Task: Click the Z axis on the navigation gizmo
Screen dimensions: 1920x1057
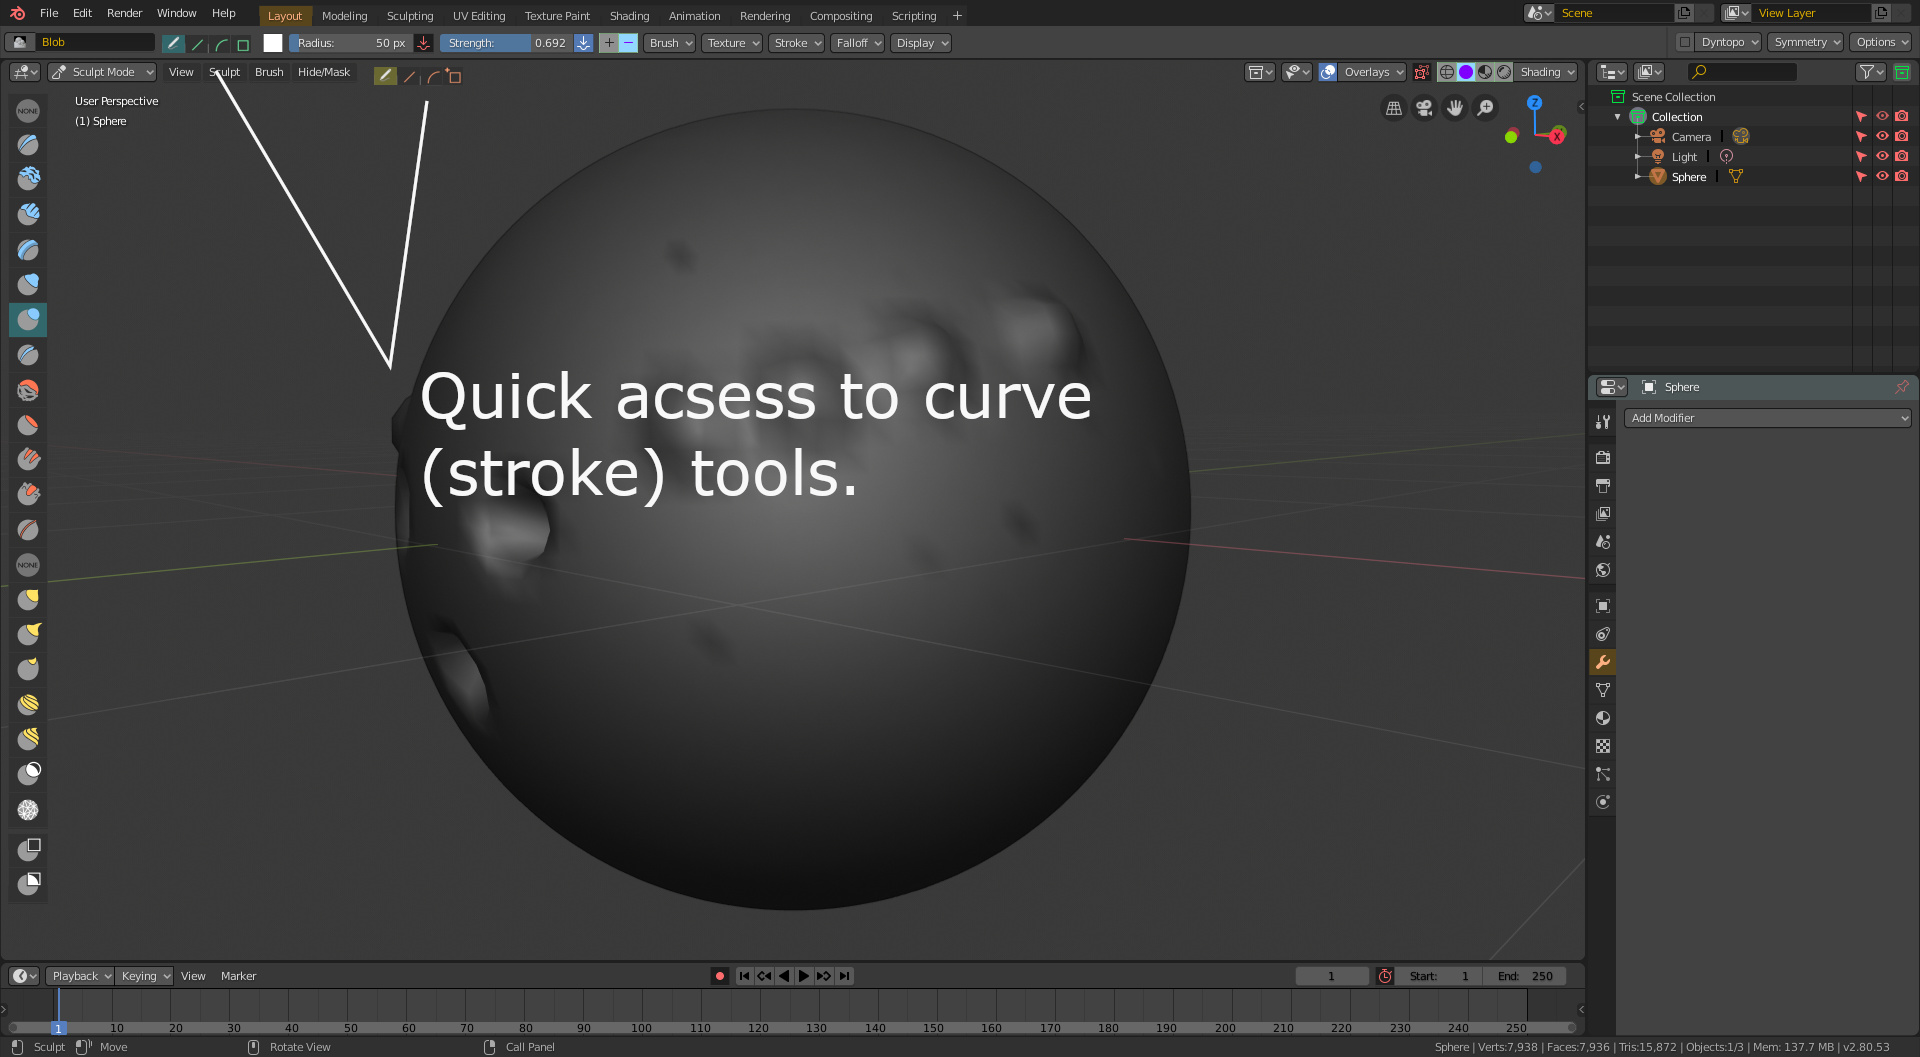Action: 1534,103
